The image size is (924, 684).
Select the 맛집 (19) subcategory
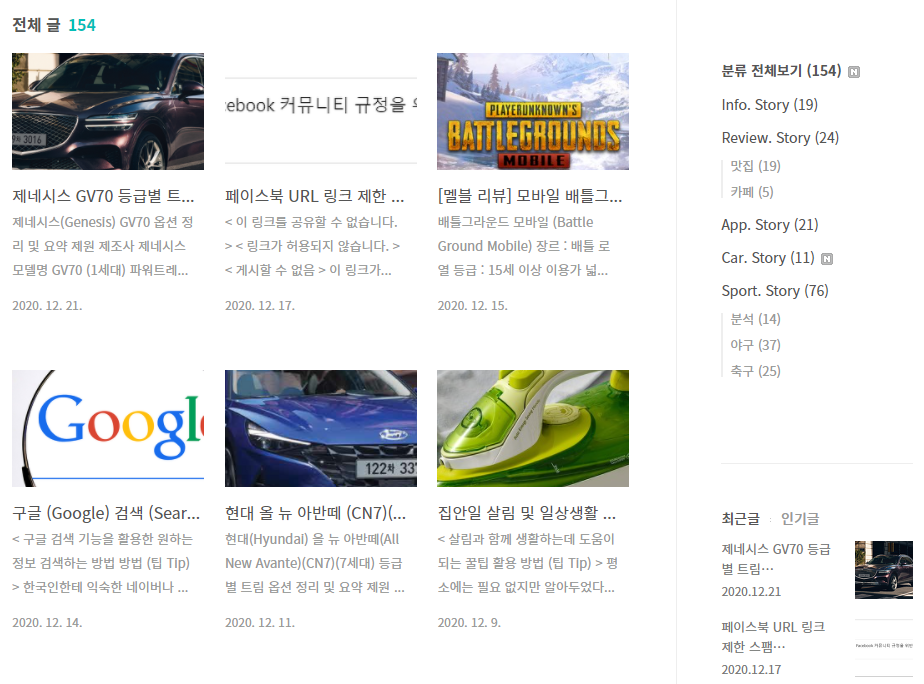755,166
